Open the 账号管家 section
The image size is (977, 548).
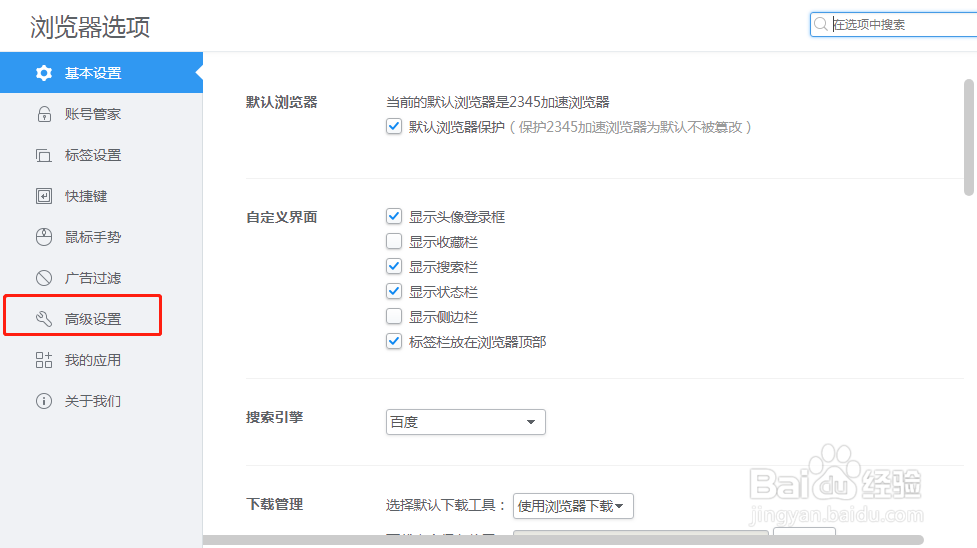click(x=102, y=114)
